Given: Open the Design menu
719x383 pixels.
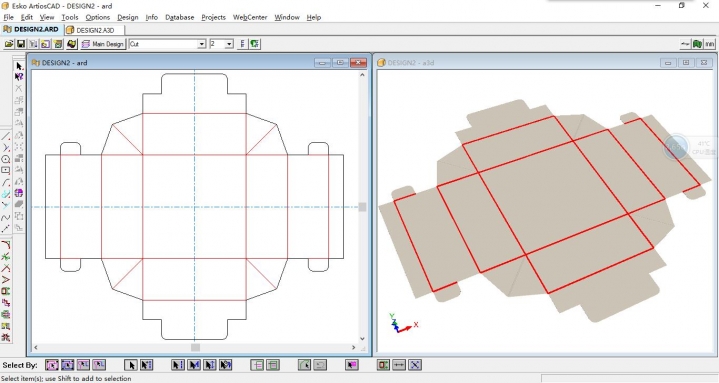Looking at the screenshot, I should [127, 17].
